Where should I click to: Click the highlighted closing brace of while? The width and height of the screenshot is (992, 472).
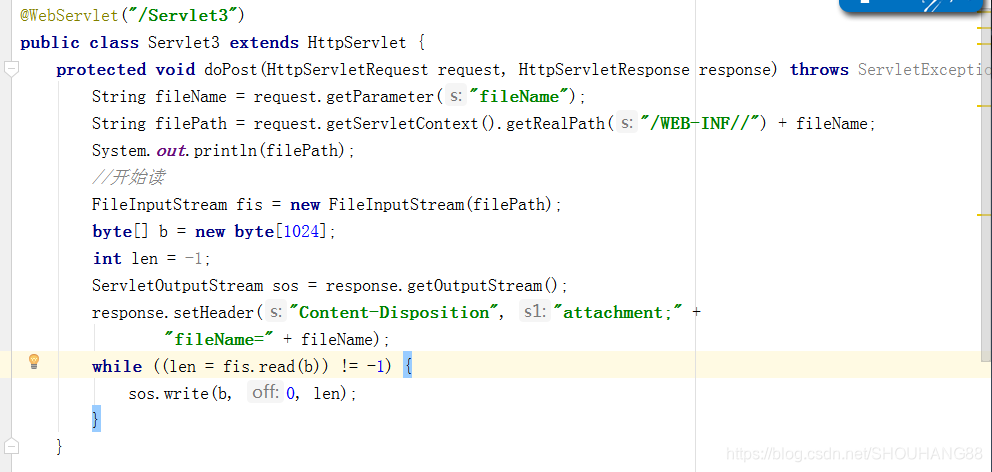[96, 419]
